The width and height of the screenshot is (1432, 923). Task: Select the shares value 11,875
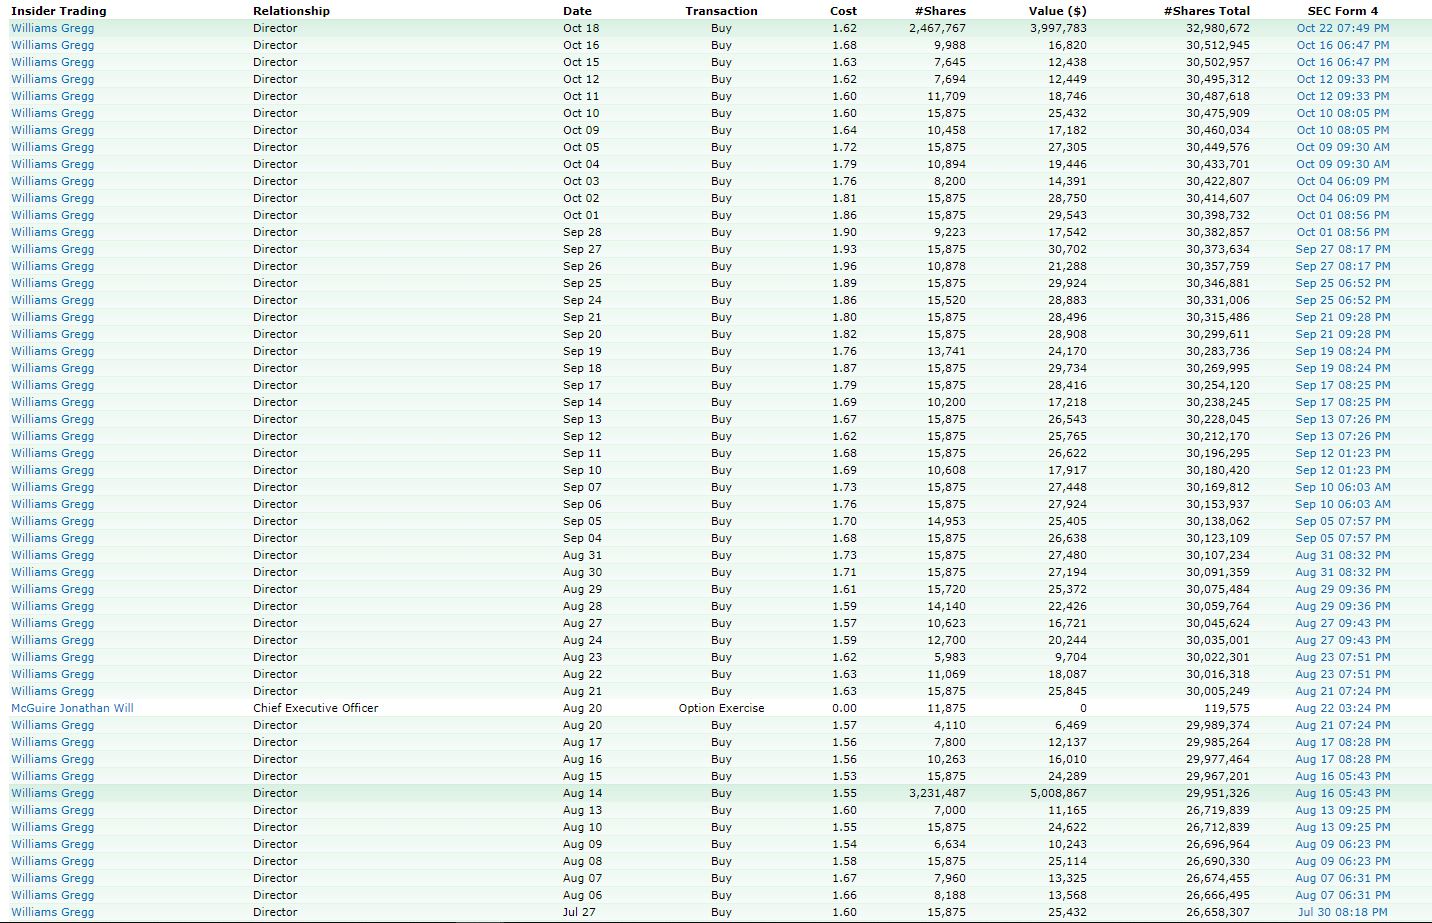[946, 708]
